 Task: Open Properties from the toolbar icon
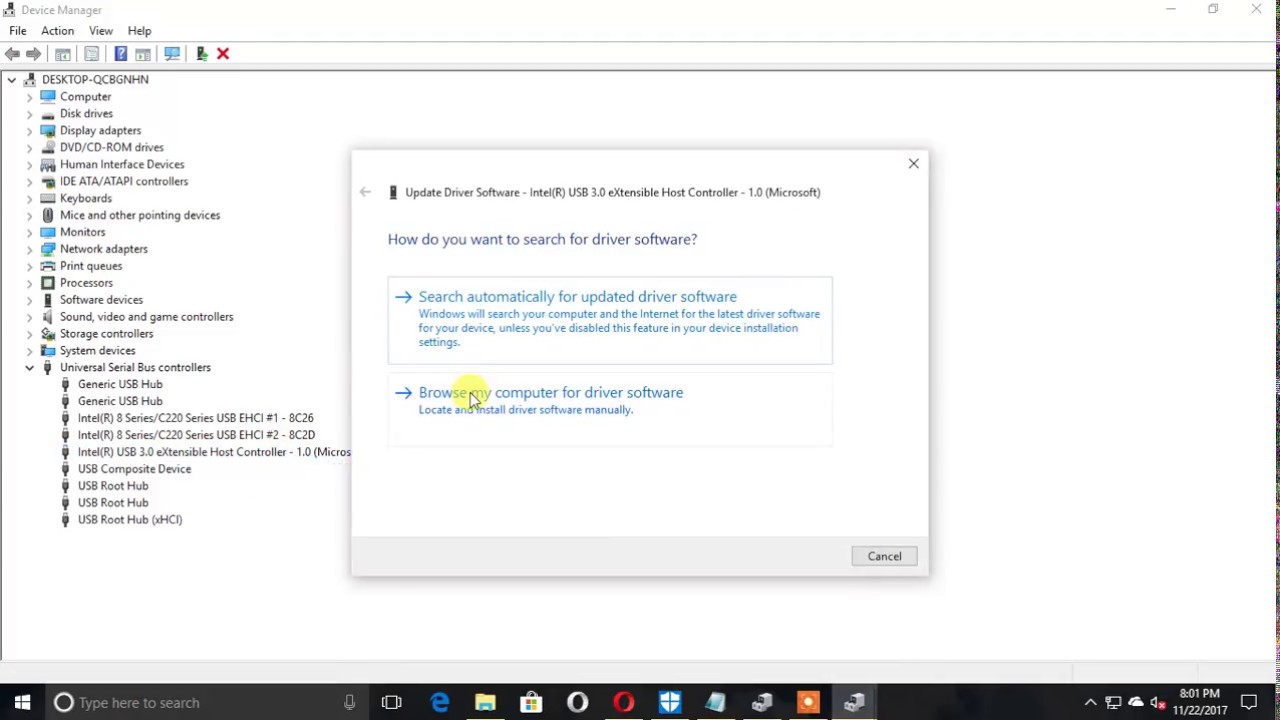[x=92, y=54]
